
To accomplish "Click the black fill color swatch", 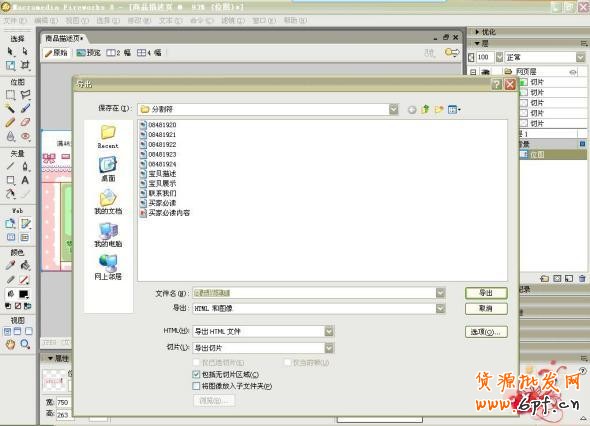I will 24,294.
